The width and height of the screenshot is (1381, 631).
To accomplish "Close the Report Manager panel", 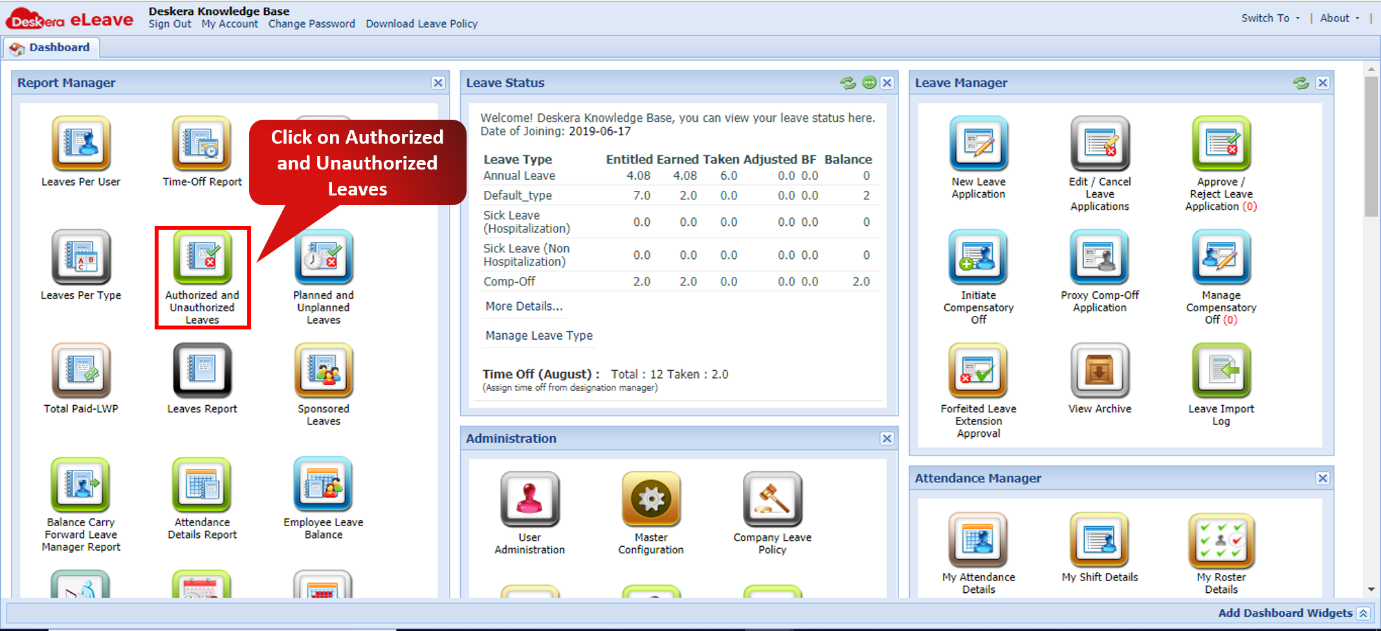I will (x=438, y=83).
